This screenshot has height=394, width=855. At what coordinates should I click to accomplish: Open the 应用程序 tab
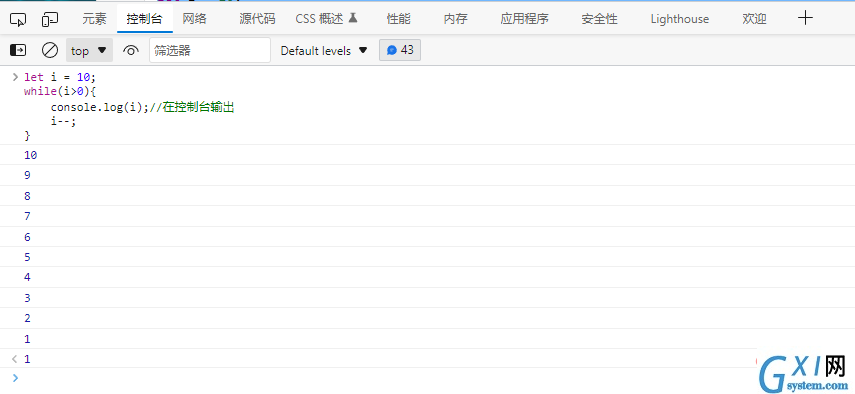(525, 19)
